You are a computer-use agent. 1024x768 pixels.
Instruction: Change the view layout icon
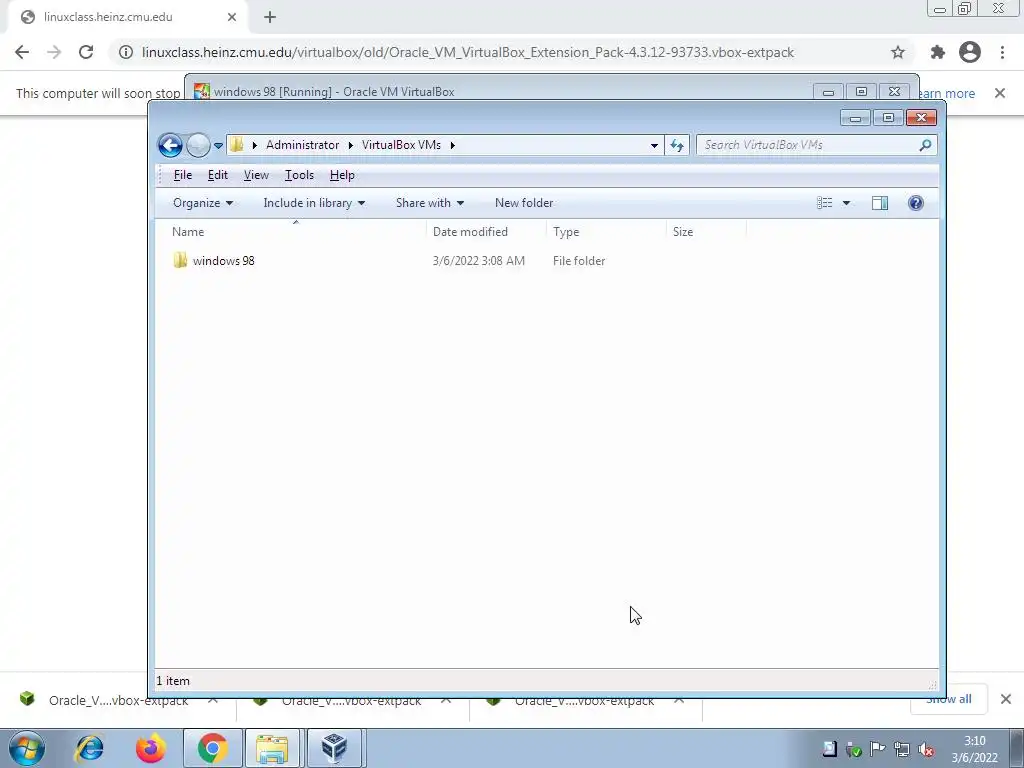(x=824, y=203)
